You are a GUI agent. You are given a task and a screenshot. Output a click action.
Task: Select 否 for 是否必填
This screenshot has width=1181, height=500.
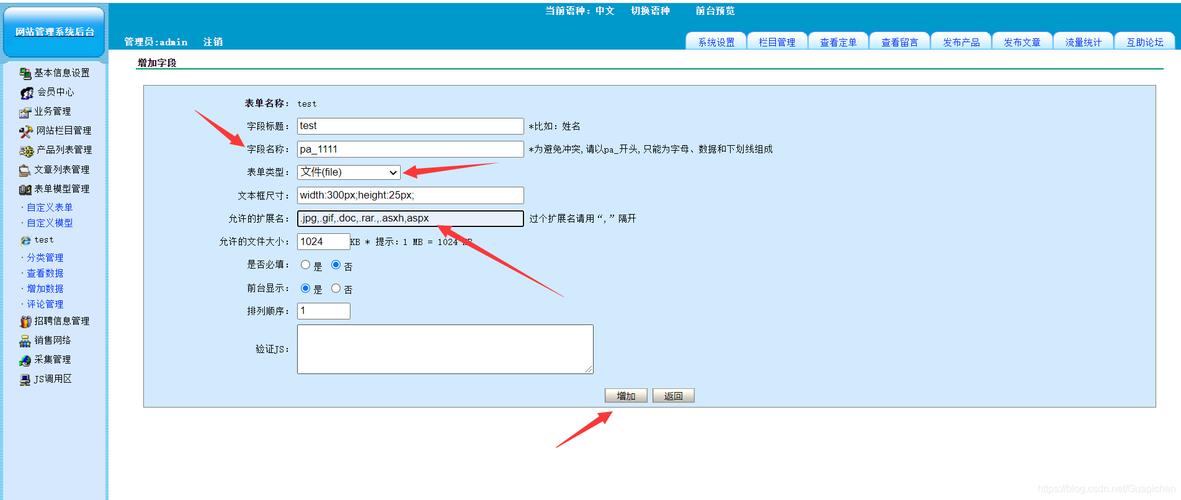[x=336, y=266]
